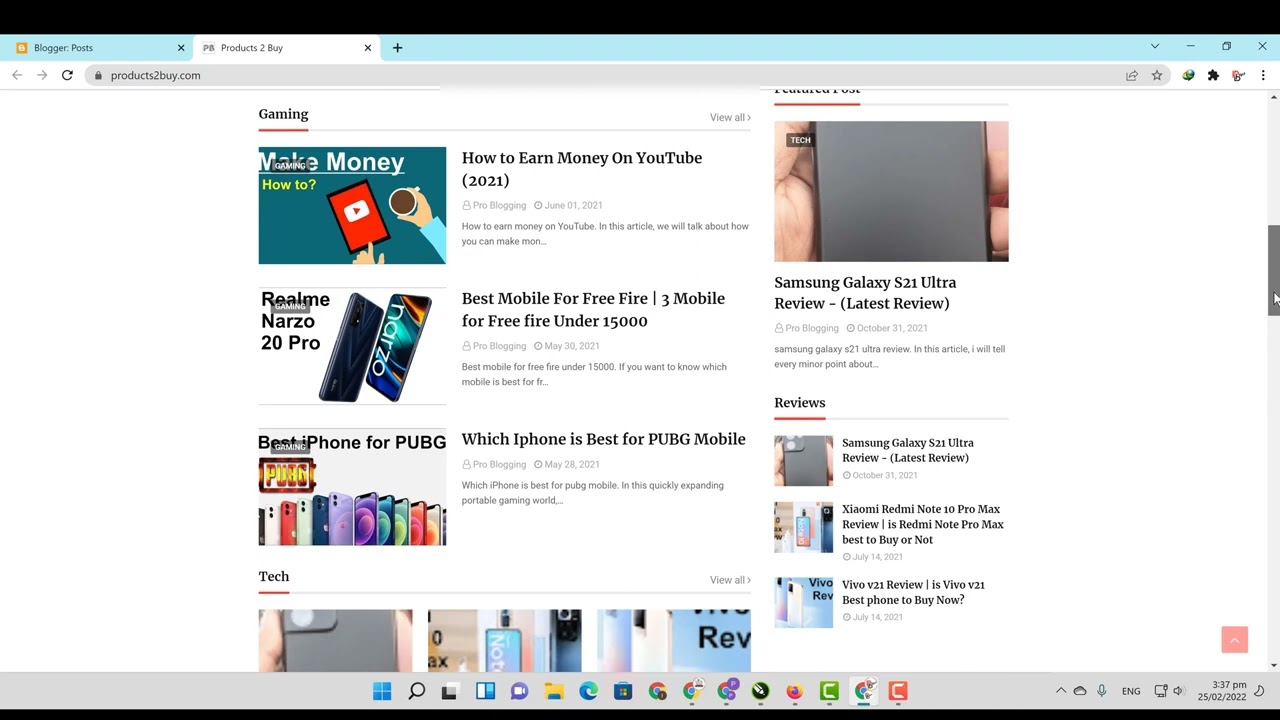The image size is (1280, 720).
Task: Launch Firefox from the taskbar
Action: 794,691
